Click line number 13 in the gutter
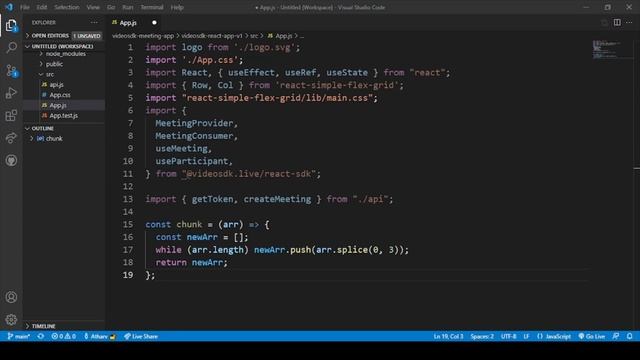 [128, 199]
